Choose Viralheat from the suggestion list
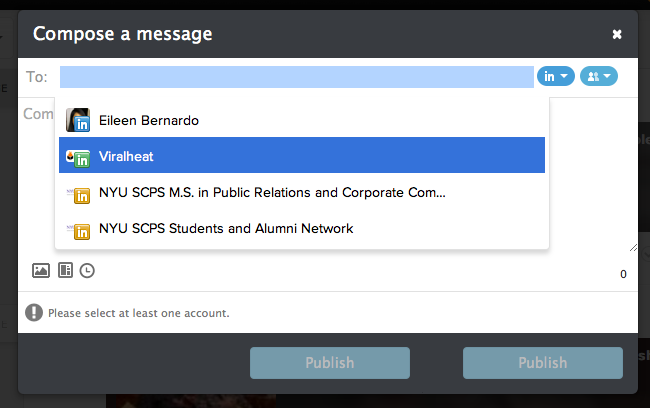Image resolution: width=650 pixels, height=408 pixels. pos(126,157)
